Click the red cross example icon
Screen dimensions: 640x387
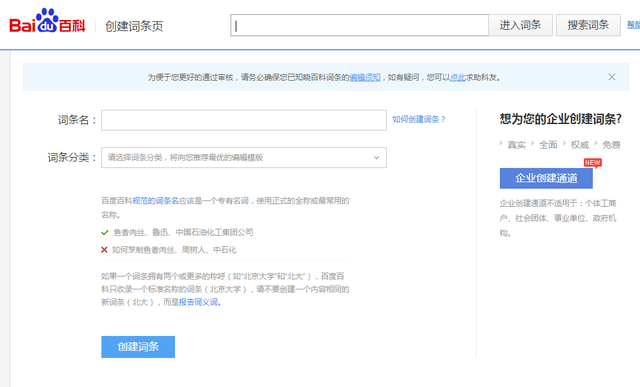[104, 249]
